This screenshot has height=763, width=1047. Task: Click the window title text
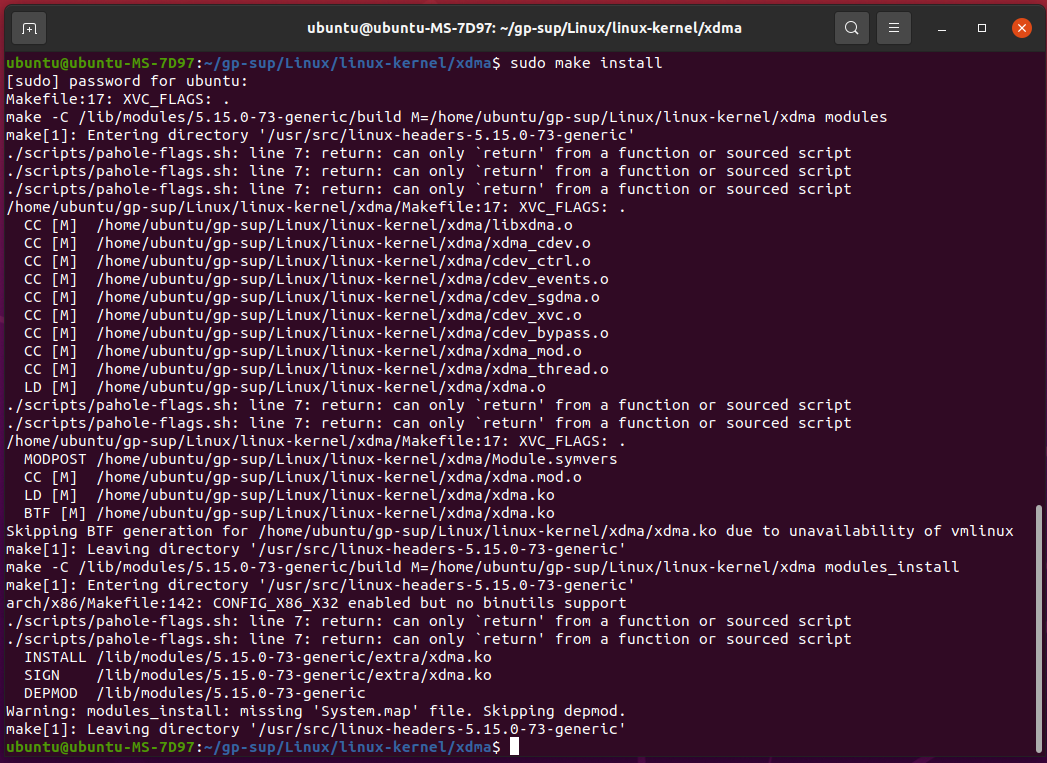(524, 28)
